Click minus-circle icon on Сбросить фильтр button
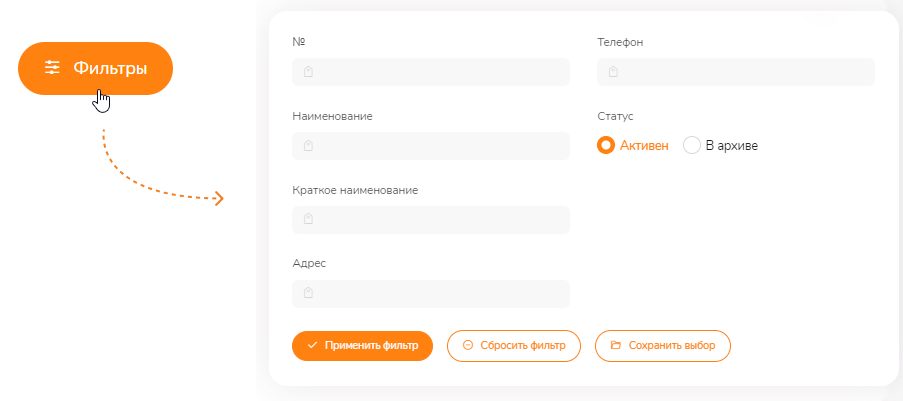The image size is (903, 401). [x=468, y=346]
